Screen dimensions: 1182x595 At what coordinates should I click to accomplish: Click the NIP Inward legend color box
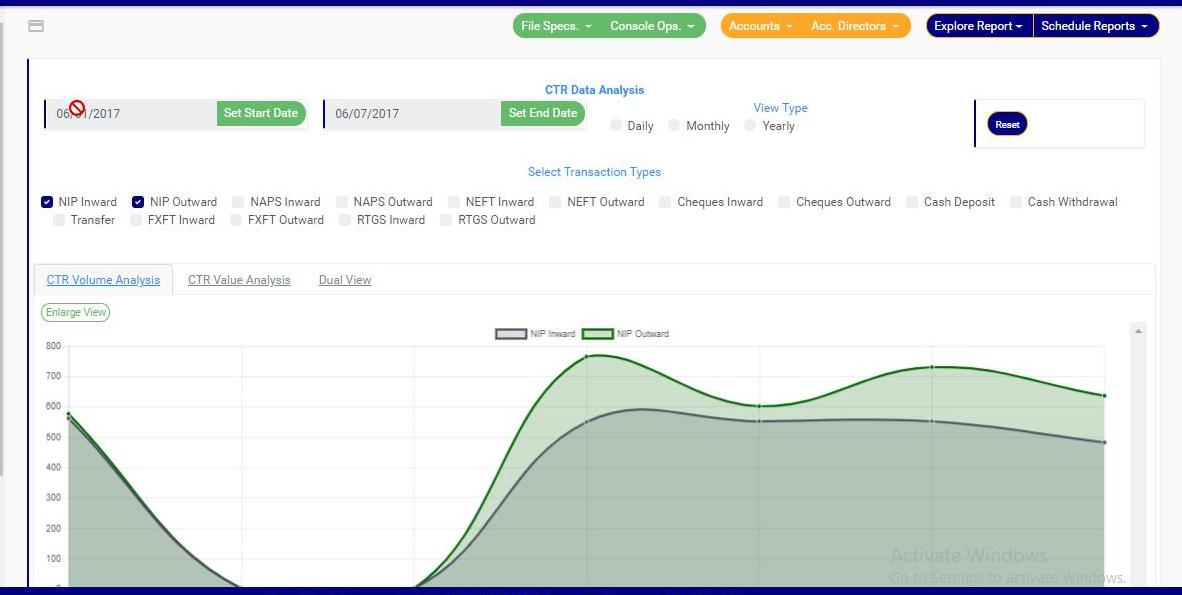tap(511, 334)
